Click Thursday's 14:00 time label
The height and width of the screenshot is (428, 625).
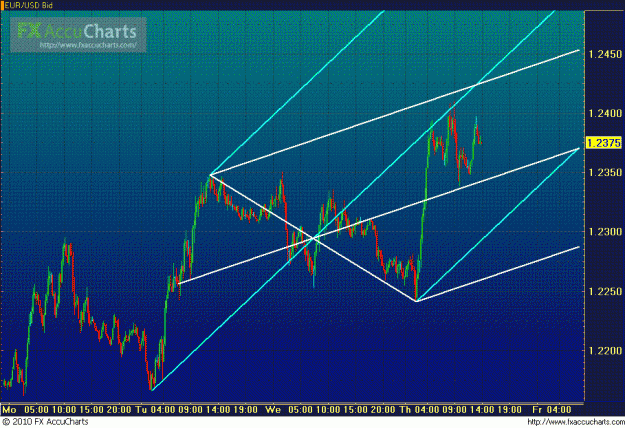482,410
